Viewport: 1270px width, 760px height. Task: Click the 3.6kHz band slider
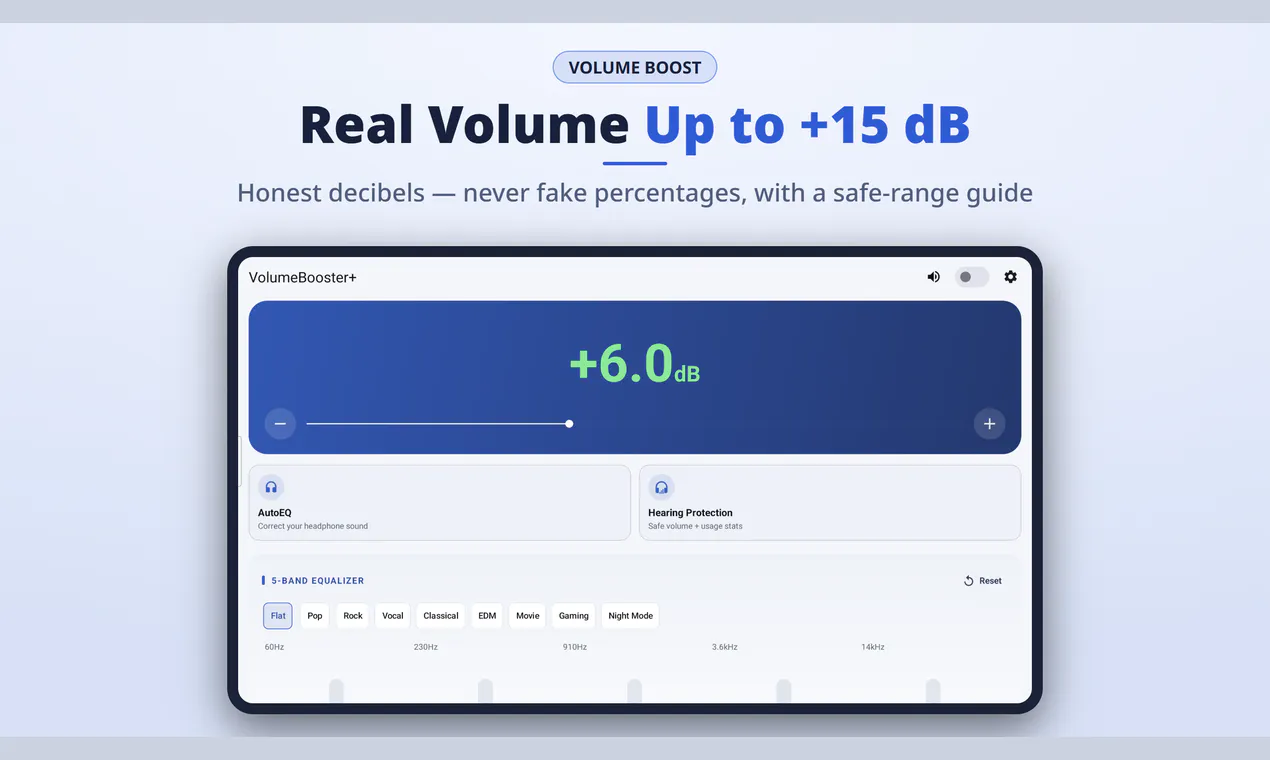(784, 691)
